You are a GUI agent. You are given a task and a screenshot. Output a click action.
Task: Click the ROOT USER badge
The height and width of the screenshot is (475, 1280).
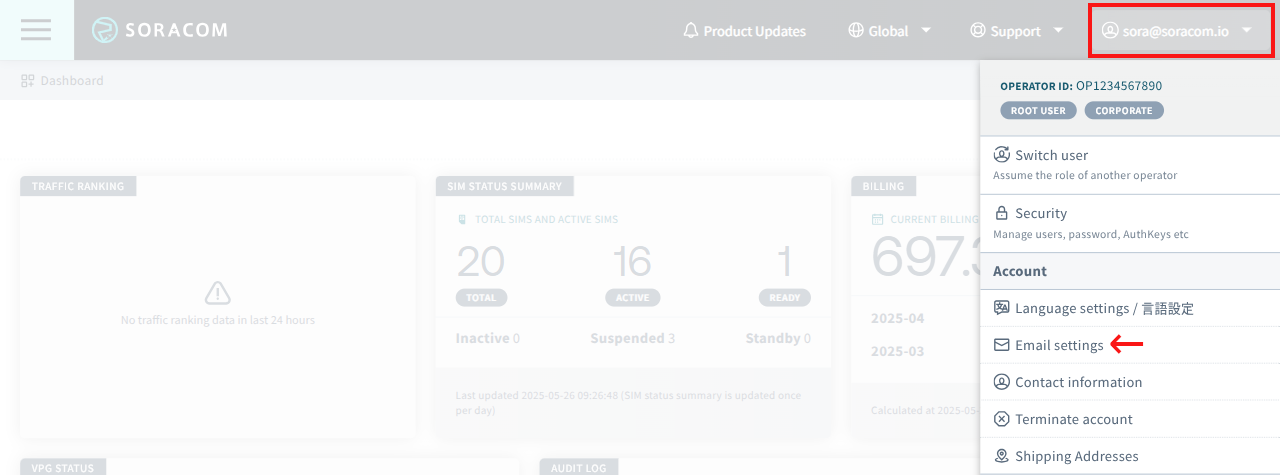(x=1038, y=111)
